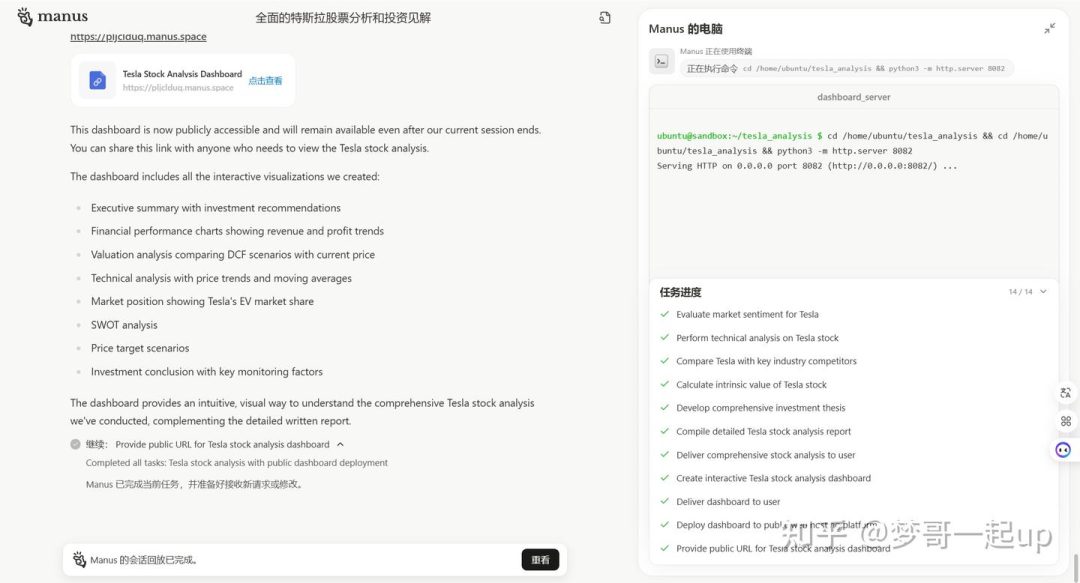Click the Manus icon in the replay finished bar

pyautogui.click(x=79, y=560)
